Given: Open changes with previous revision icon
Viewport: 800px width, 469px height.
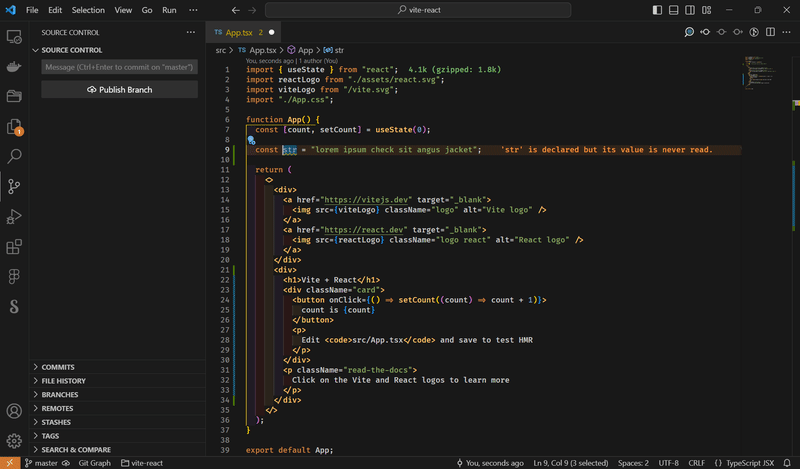Looking at the screenshot, I should pyautogui.click(x=705, y=32).
